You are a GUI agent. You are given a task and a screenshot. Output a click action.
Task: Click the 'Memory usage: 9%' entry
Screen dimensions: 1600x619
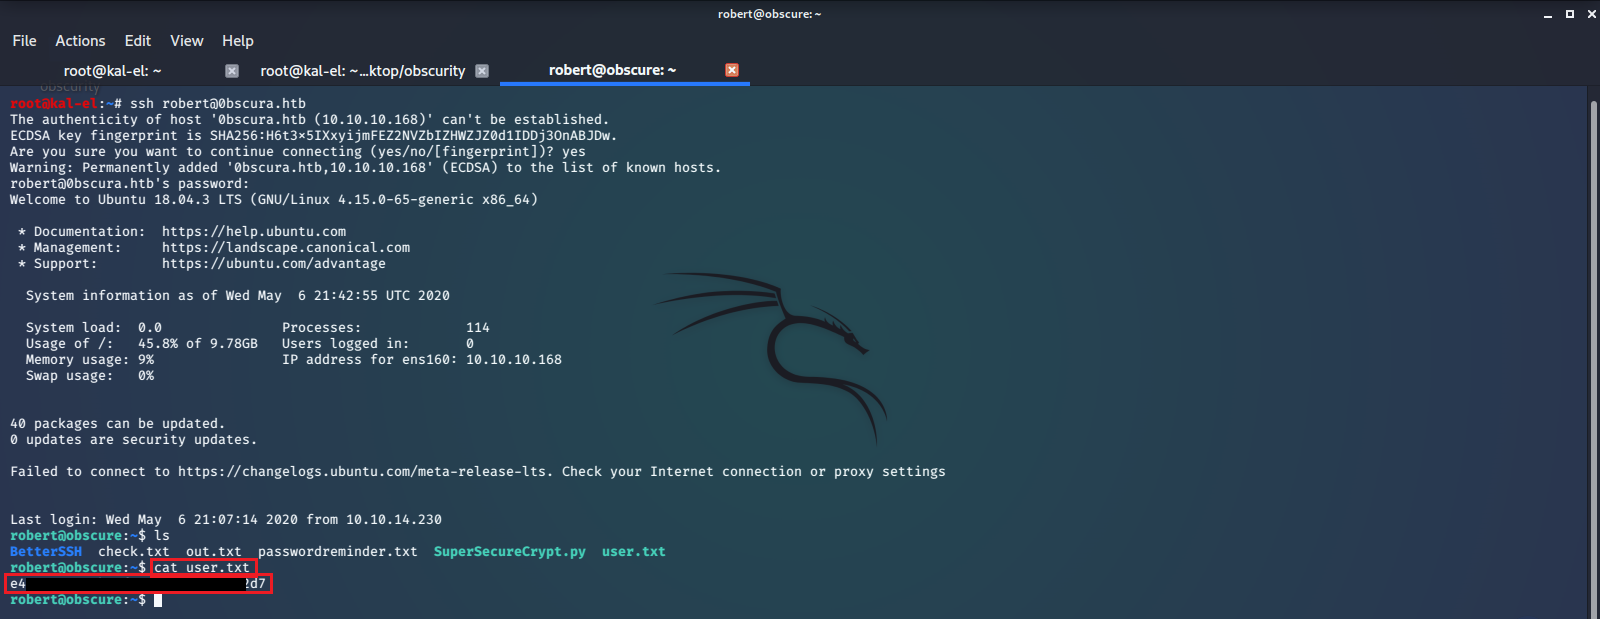(x=90, y=360)
